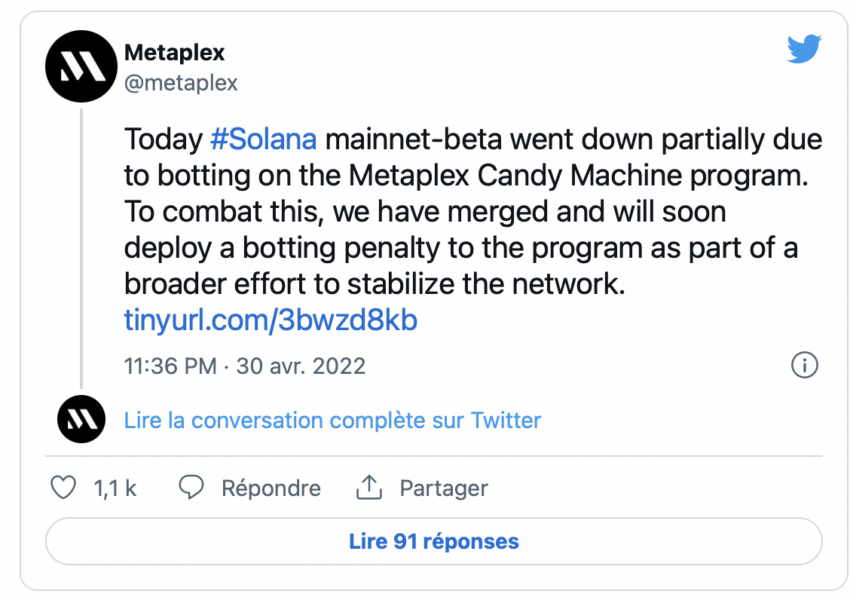
Task: Click the tweet info circle icon
Action: coord(804,365)
